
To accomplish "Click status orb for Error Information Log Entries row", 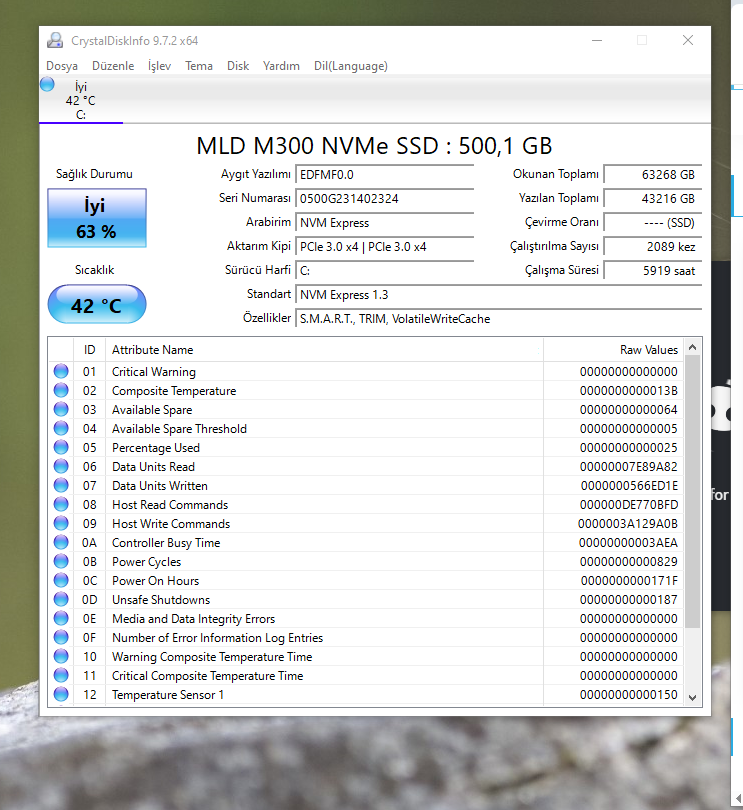I will point(61,637).
